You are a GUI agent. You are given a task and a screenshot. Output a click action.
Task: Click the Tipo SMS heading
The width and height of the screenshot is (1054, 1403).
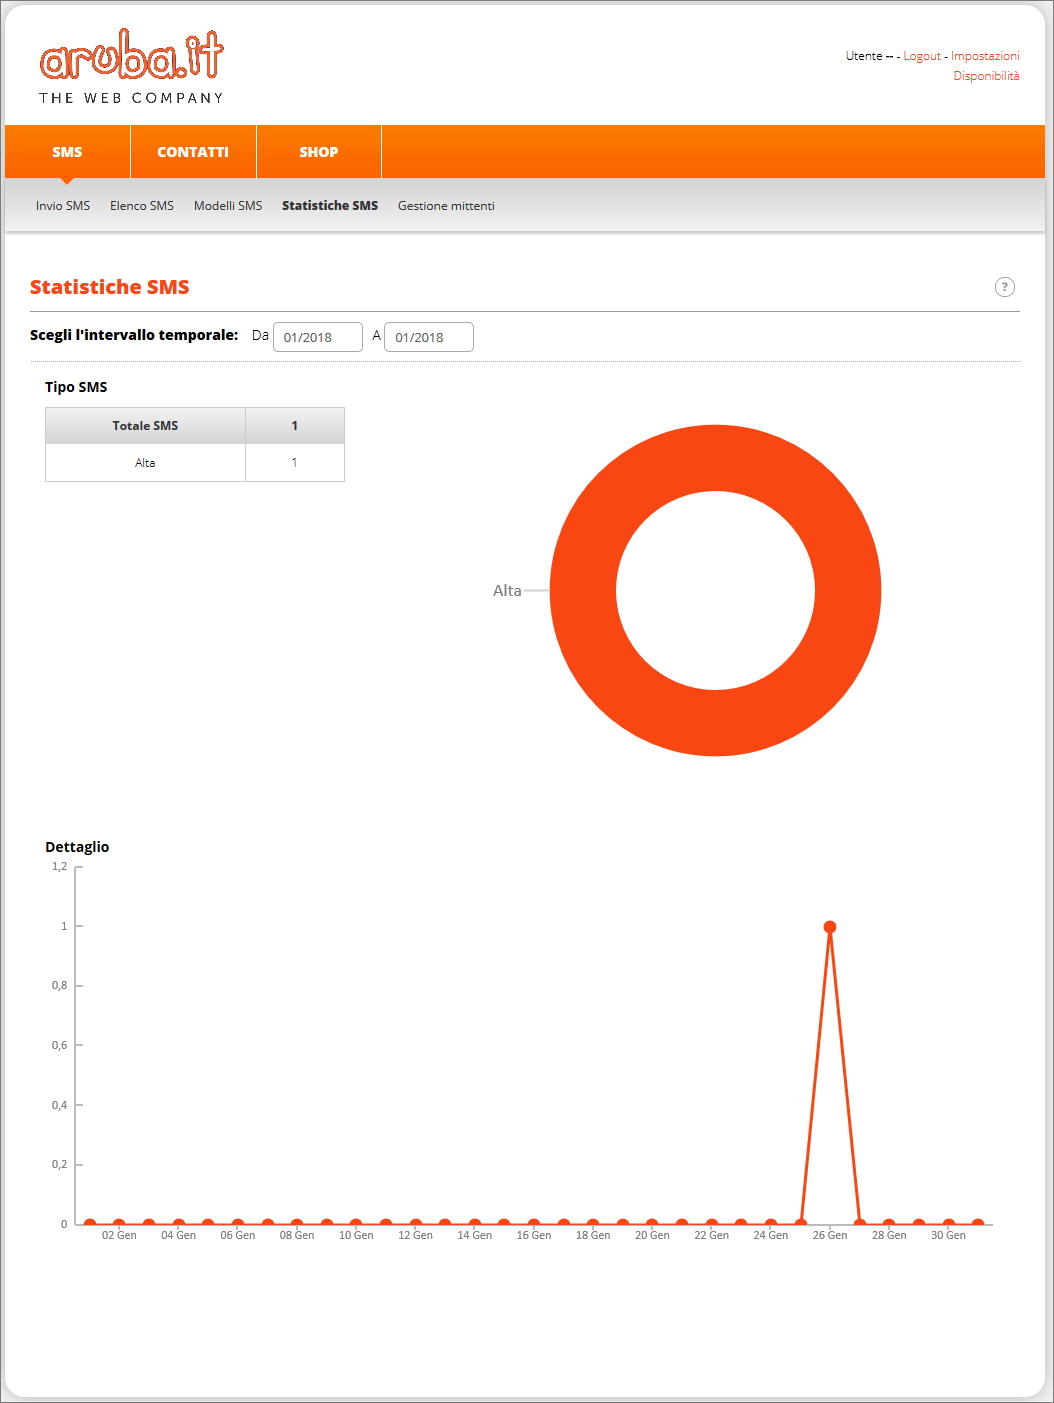click(76, 387)
